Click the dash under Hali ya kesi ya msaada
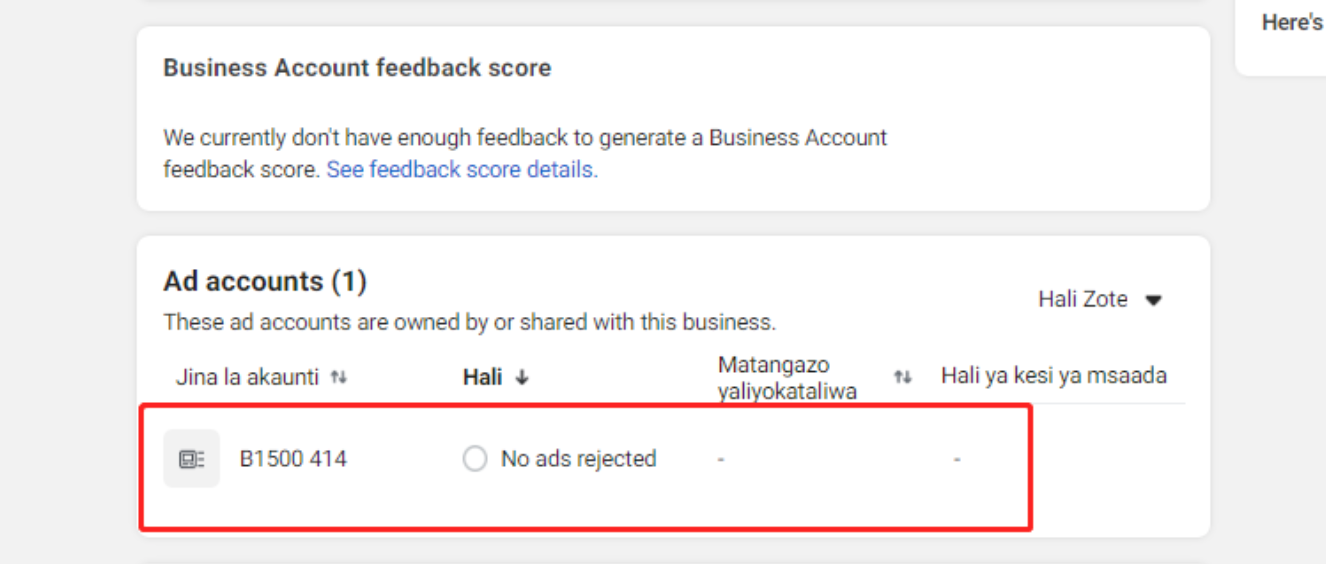 coord(957,460)
